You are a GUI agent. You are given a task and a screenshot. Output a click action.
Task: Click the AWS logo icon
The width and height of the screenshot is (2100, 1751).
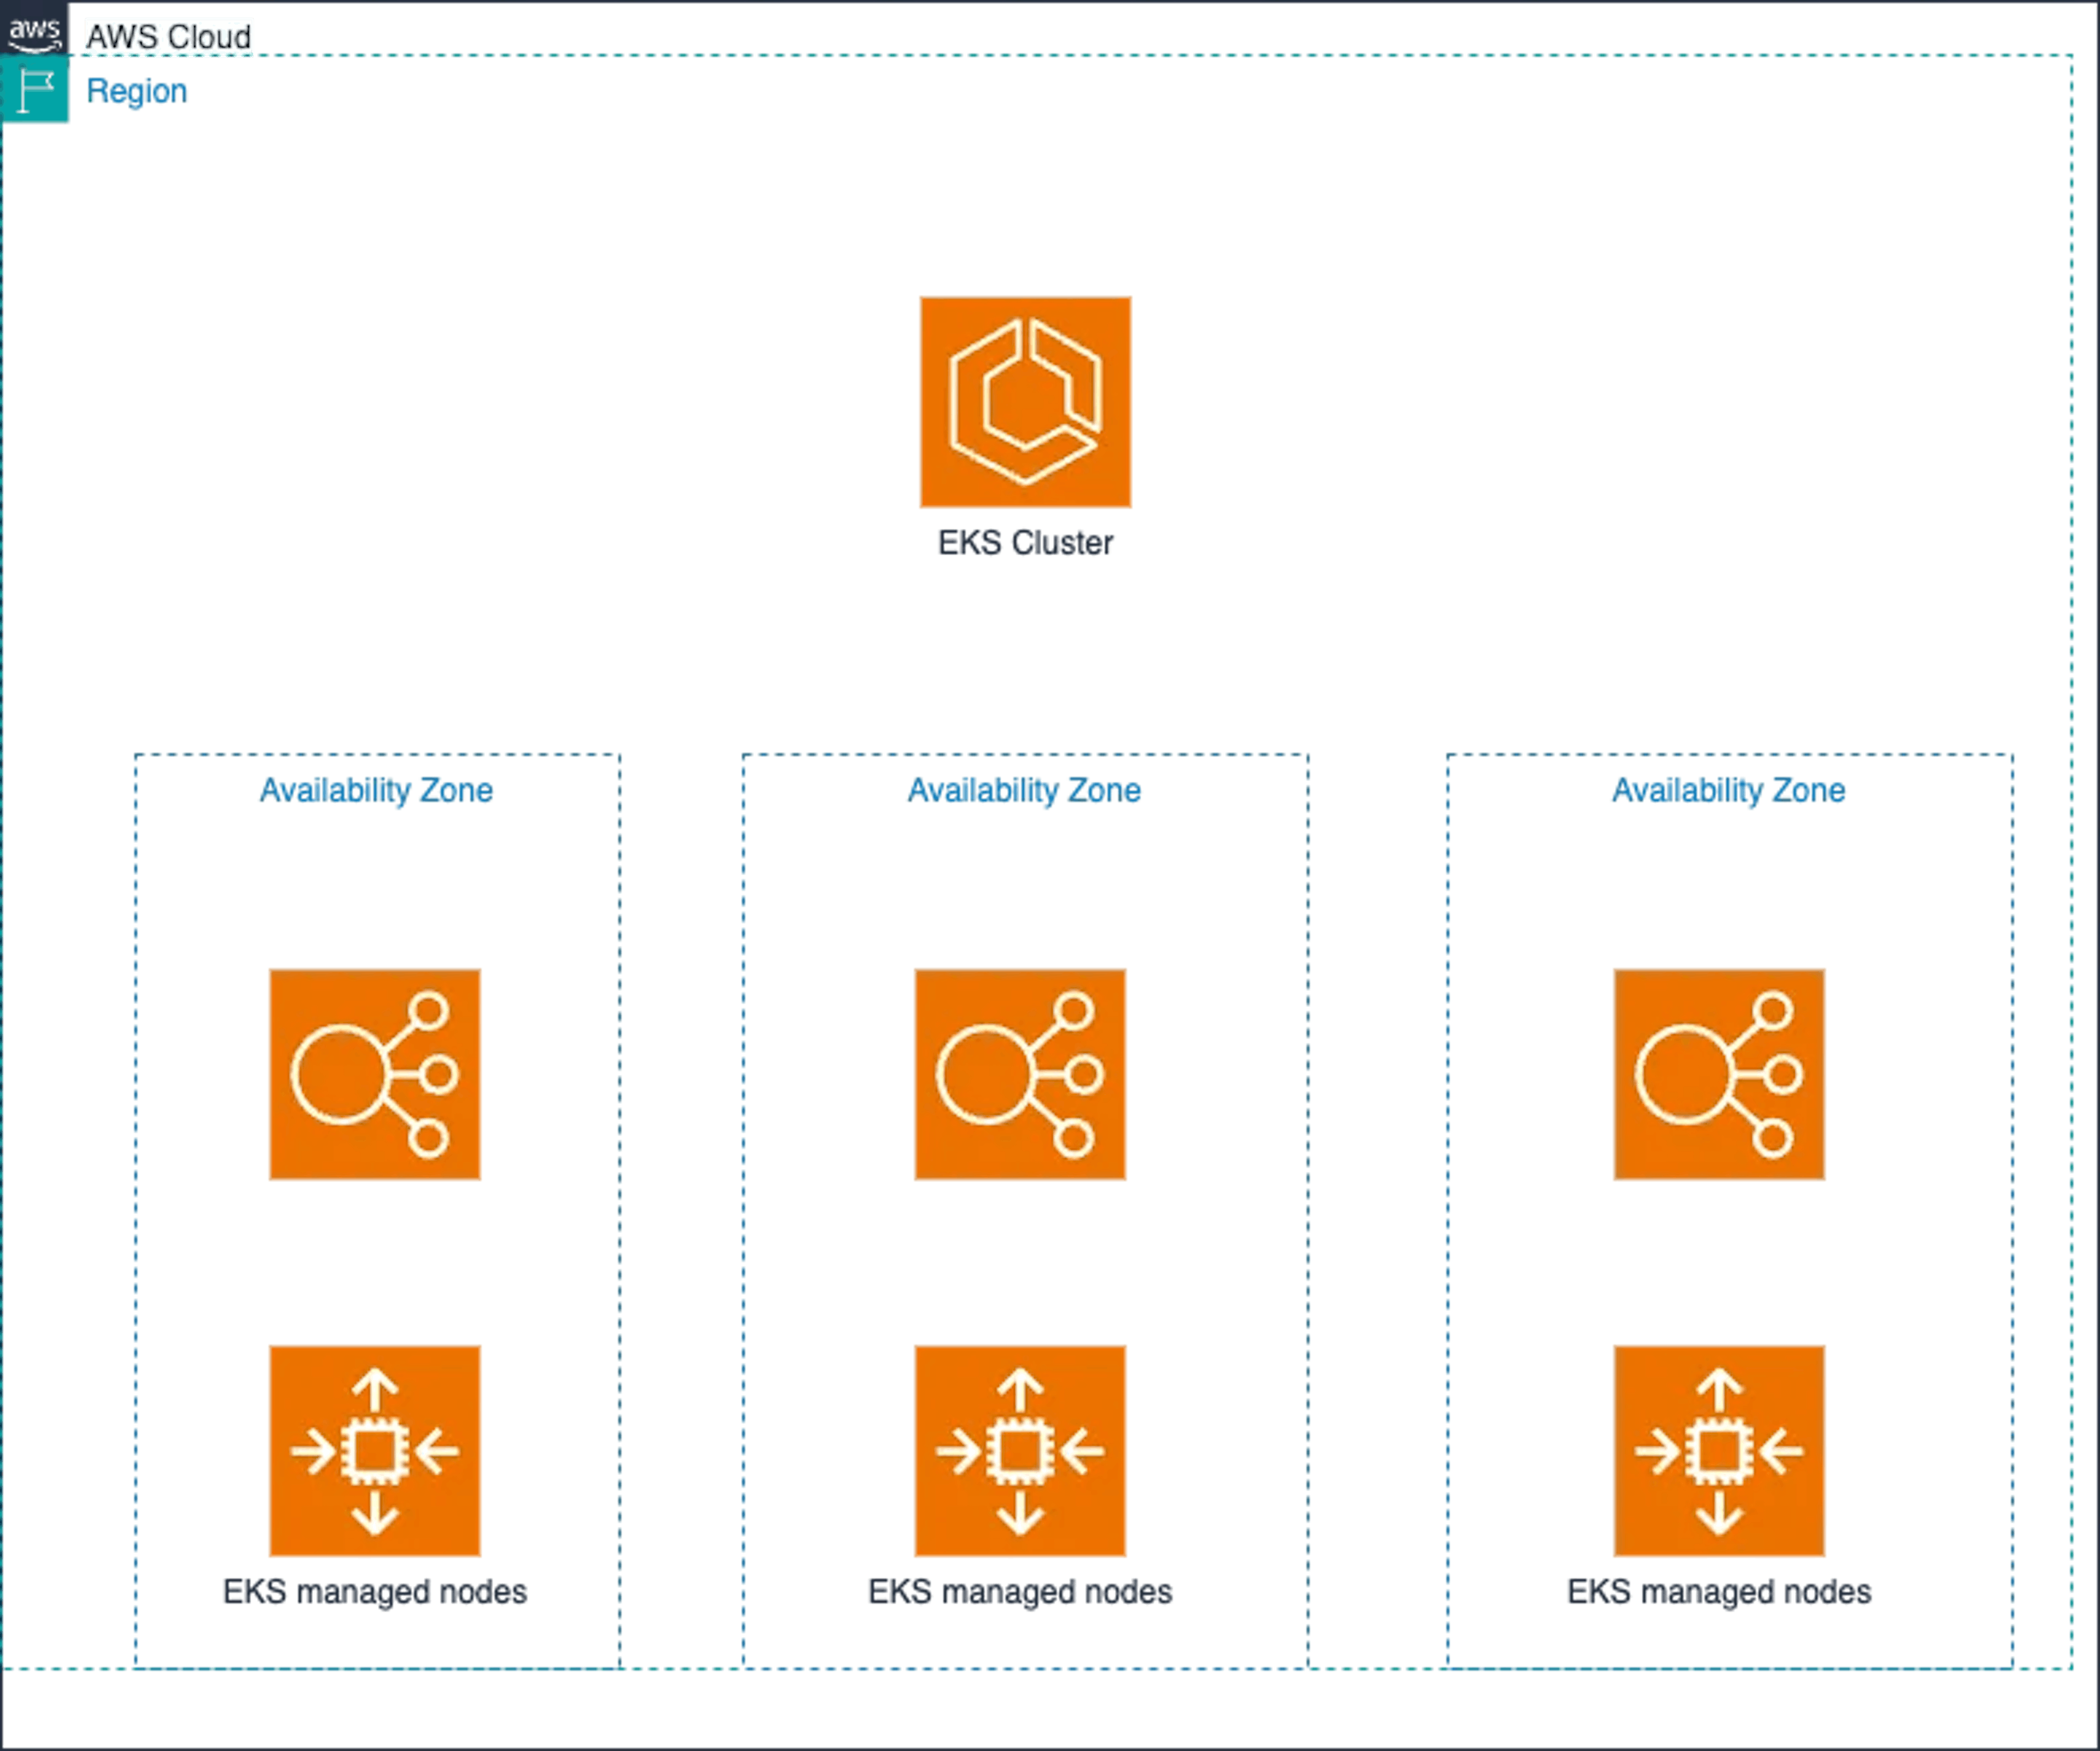click(34, 28)
